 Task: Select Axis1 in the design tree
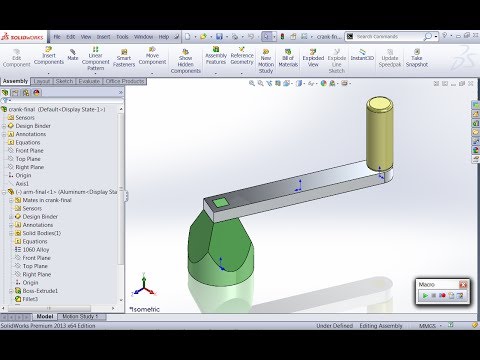22,184
